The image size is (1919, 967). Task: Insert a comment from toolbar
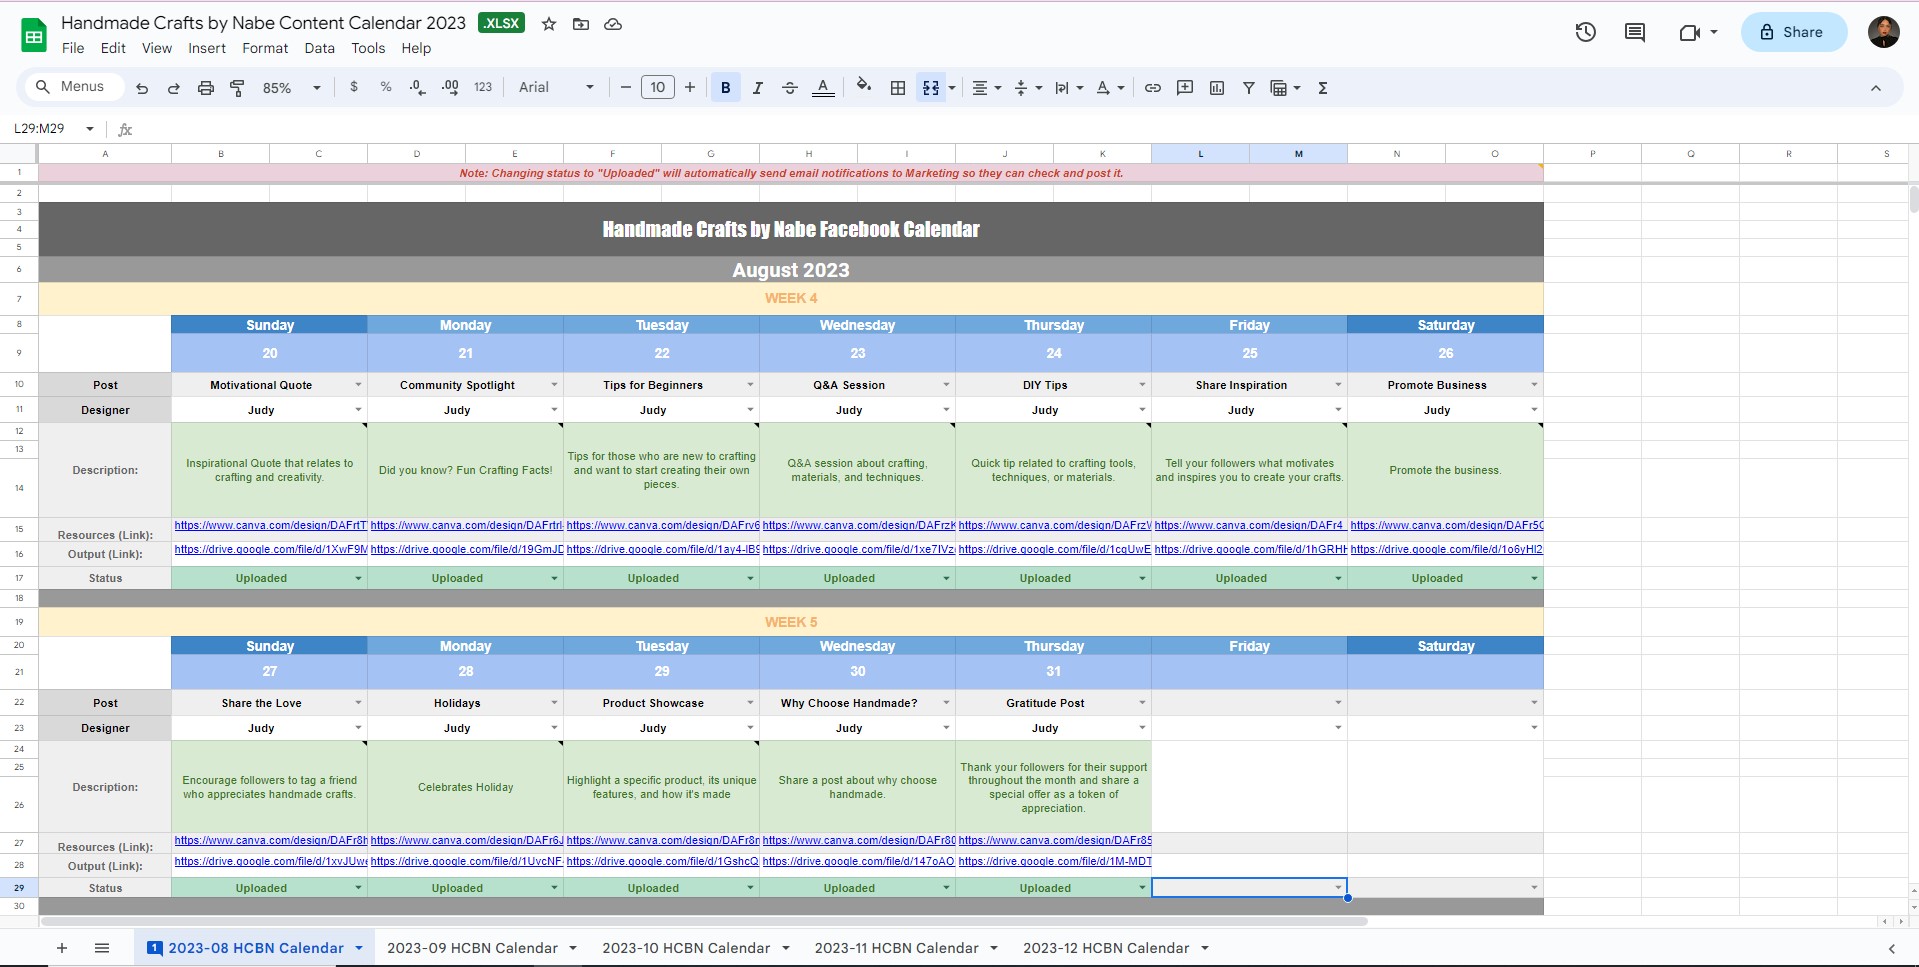[1185, 88]
